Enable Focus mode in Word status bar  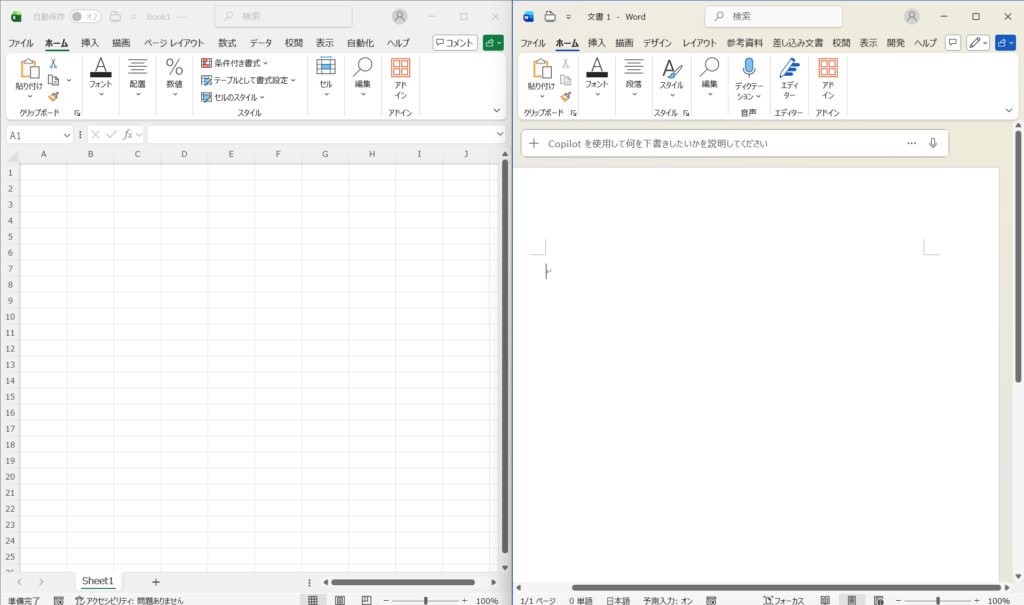[784, 600]
